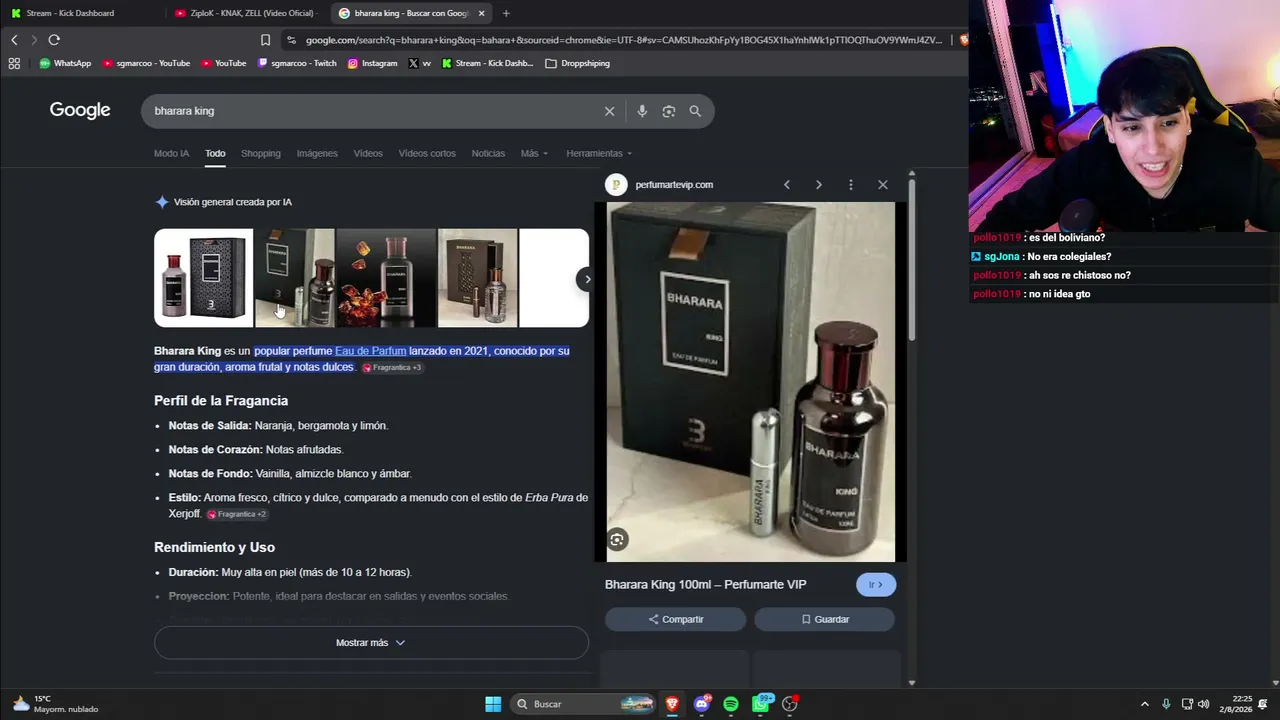
Task: Go to the Google homepage via logo
Action: coord(80,110)
